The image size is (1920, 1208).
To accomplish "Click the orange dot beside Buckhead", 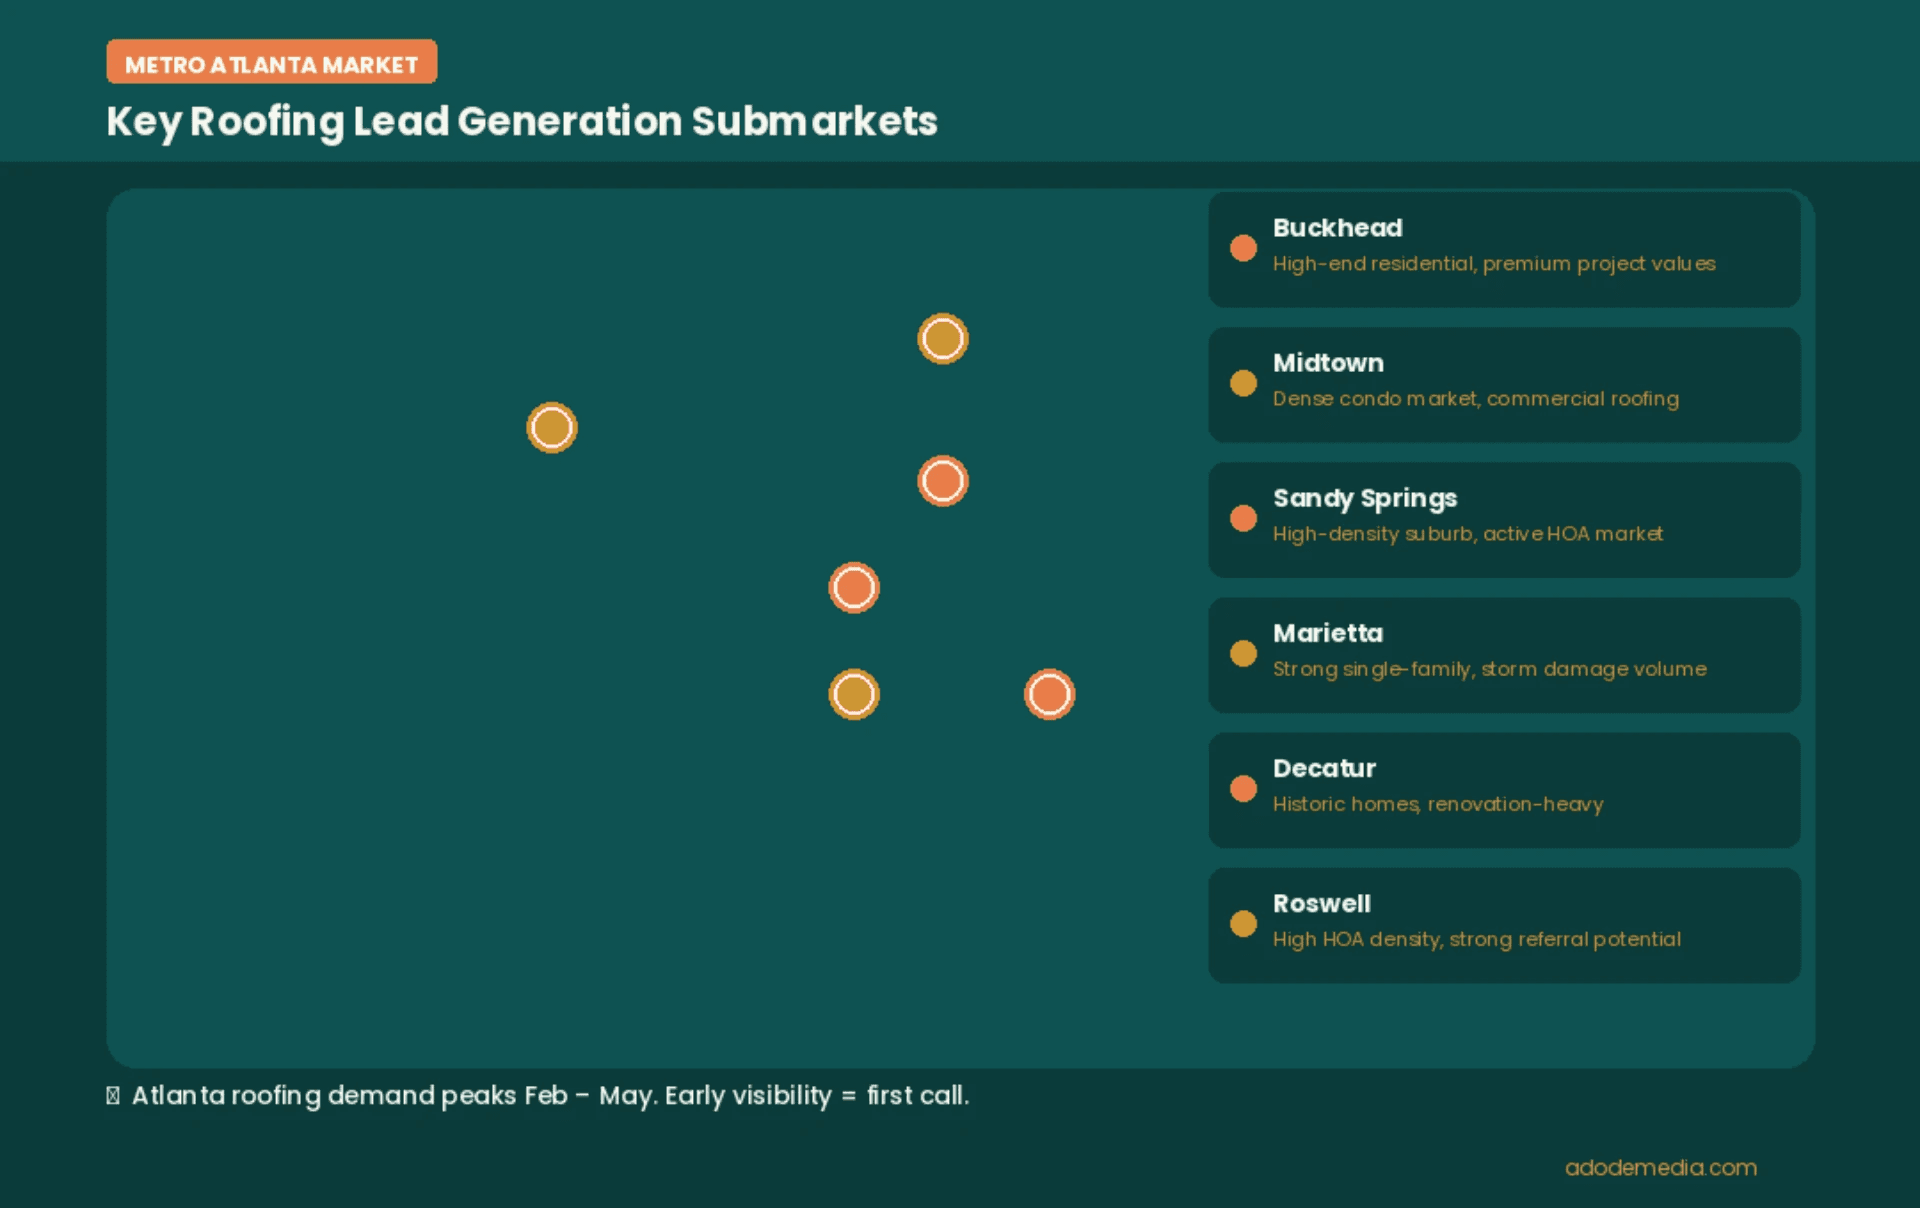I will point(1243,248).
